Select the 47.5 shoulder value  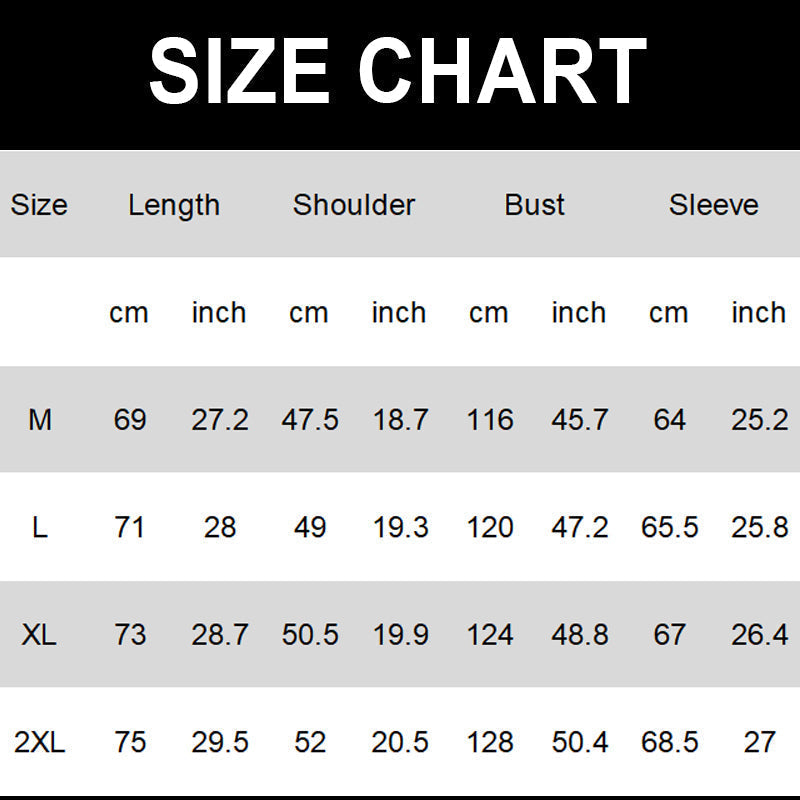(x=310, y=420)
